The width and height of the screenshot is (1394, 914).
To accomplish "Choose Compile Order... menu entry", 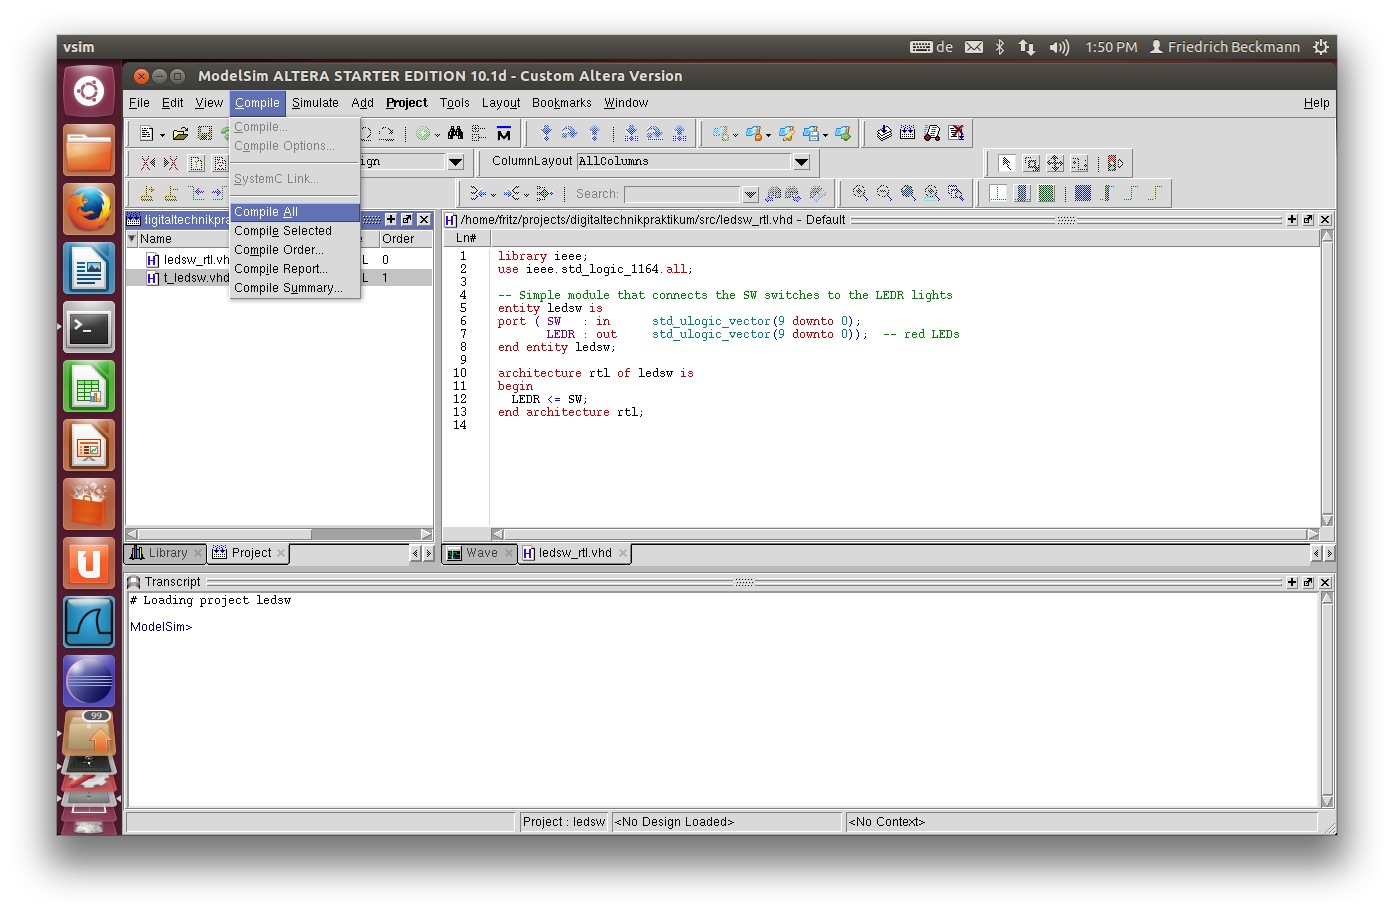I will pos(279,250).
